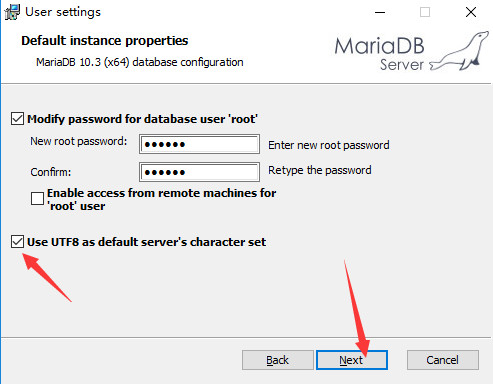Focus the Confirm password field

199,172
